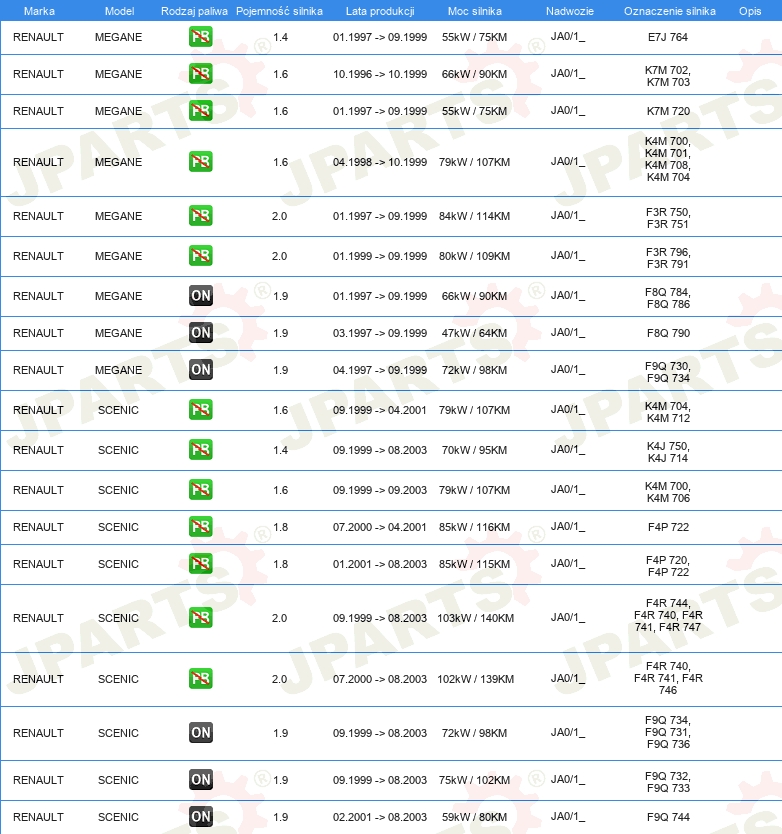Click power value 84kW / 114KM

tap(474, 216)
